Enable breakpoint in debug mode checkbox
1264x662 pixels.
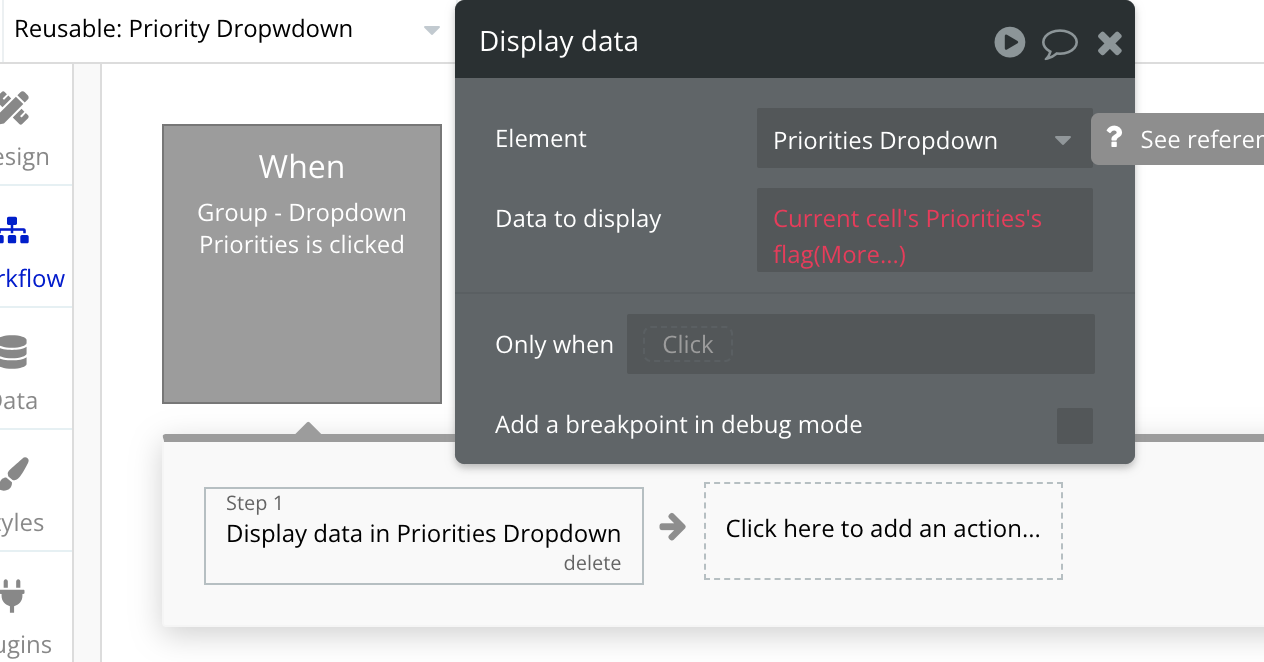pyautogui.click(x=1074, y=426)
